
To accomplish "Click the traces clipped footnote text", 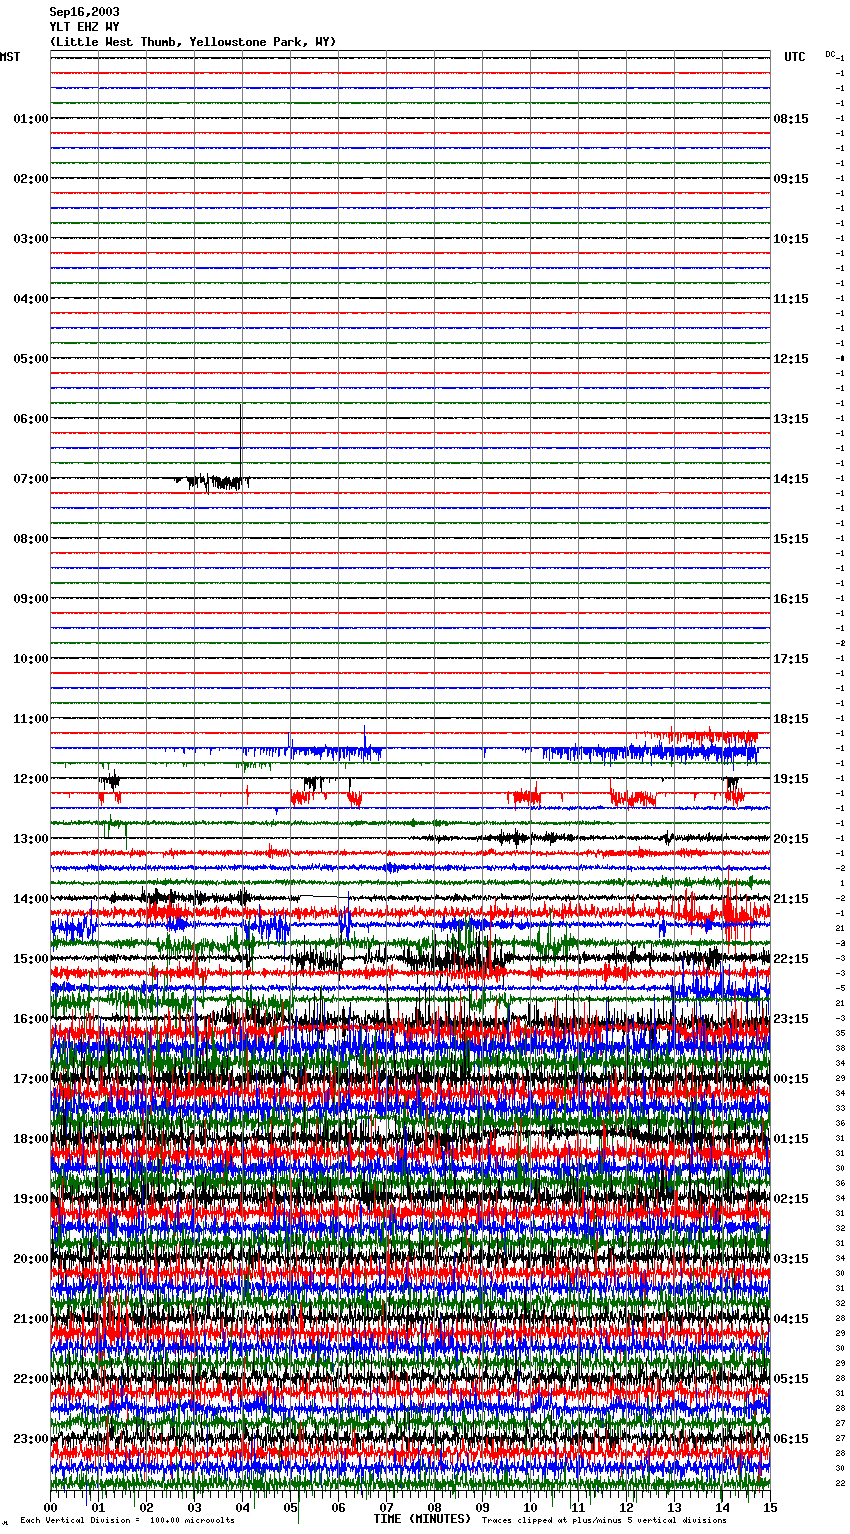I will [x=604, y=1520].
